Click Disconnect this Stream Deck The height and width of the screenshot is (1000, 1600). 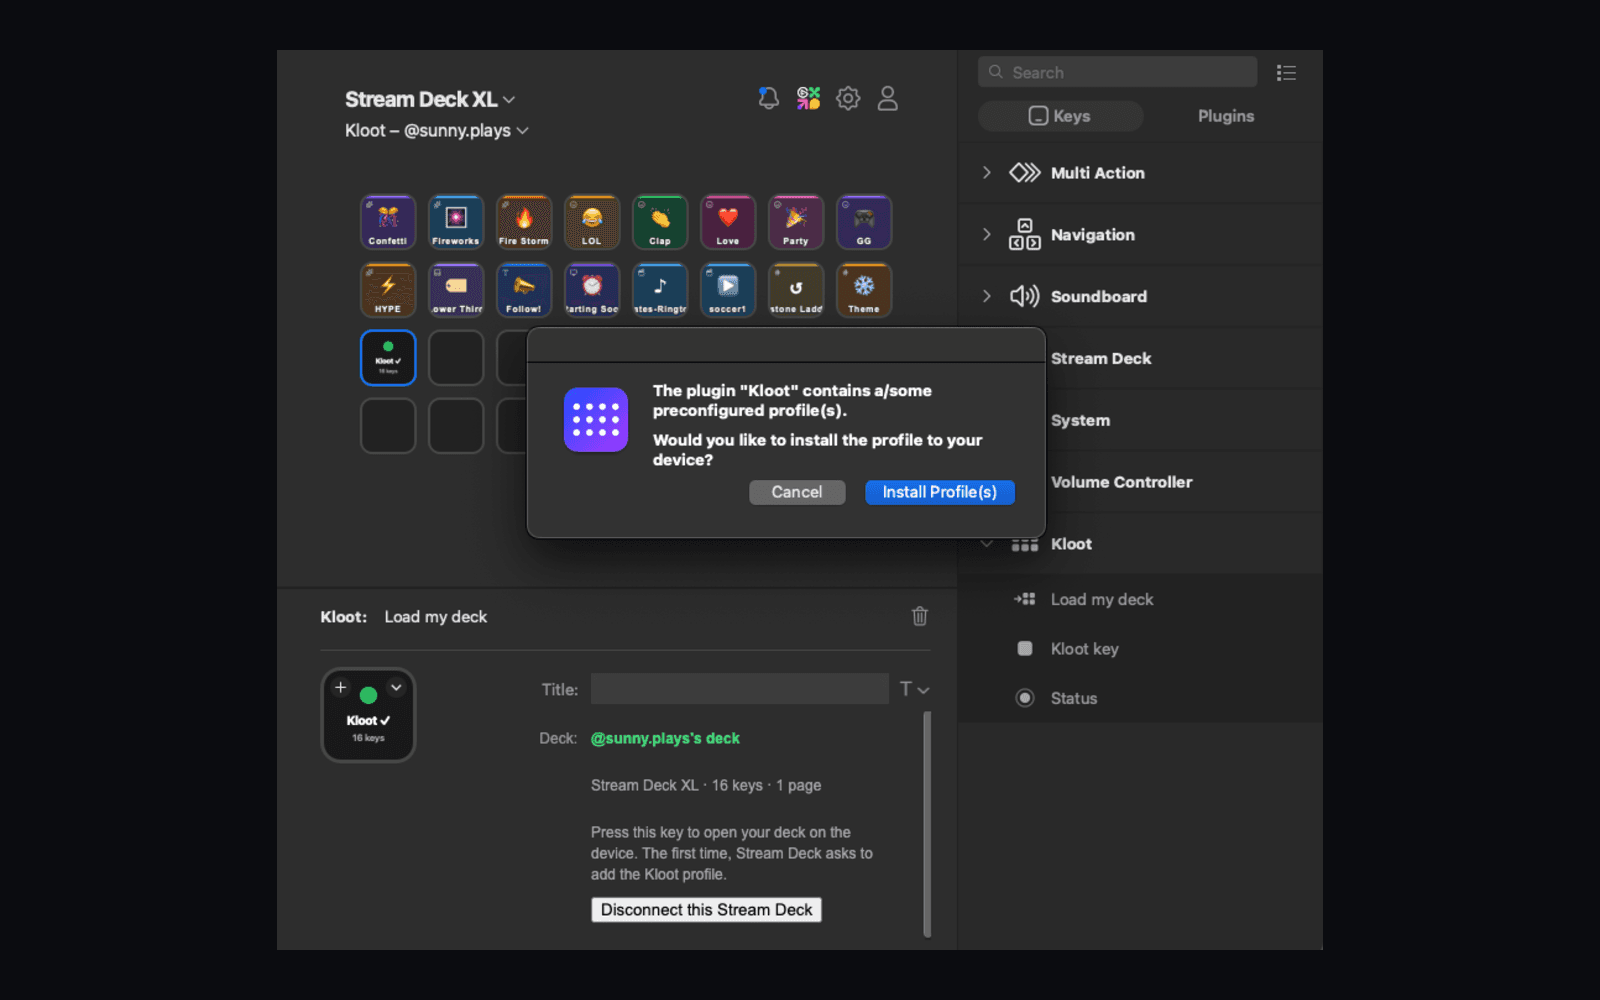pos(706,910)
